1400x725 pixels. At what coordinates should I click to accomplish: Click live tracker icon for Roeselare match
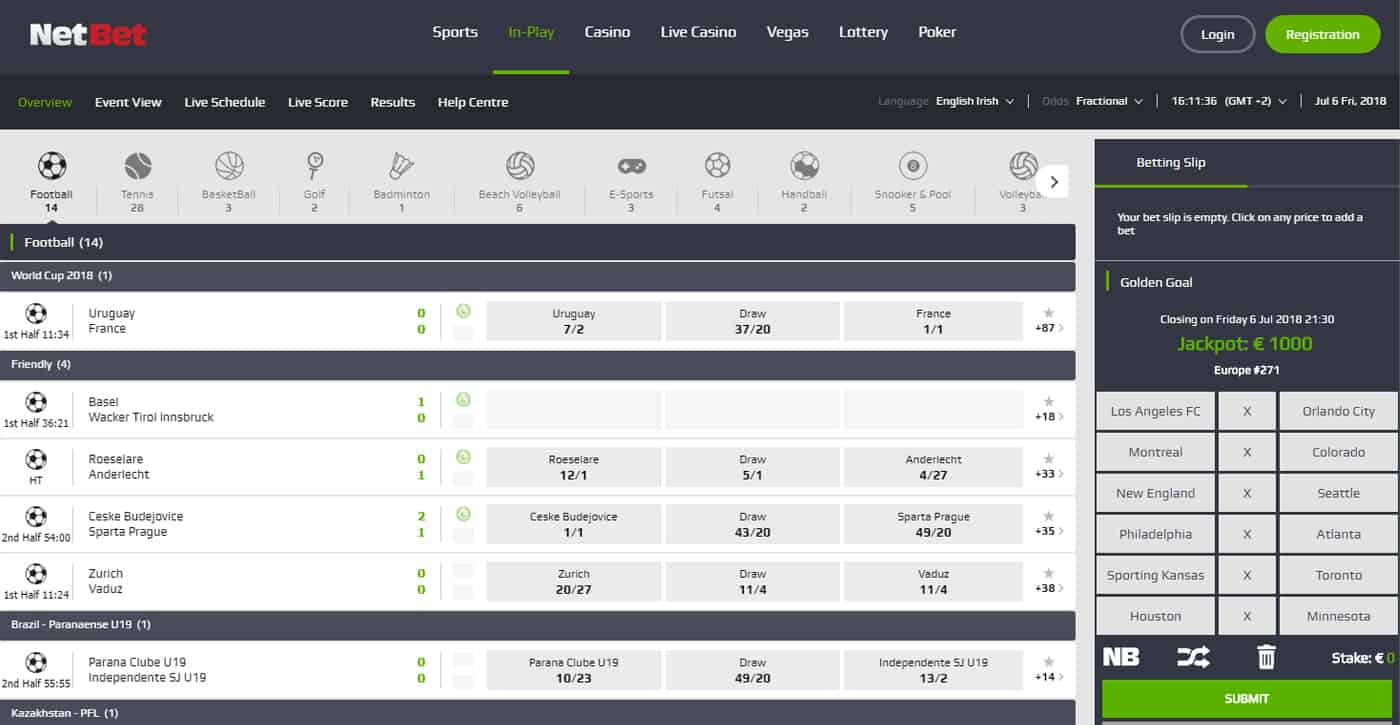pyautogui.click(x=463, y=457)
